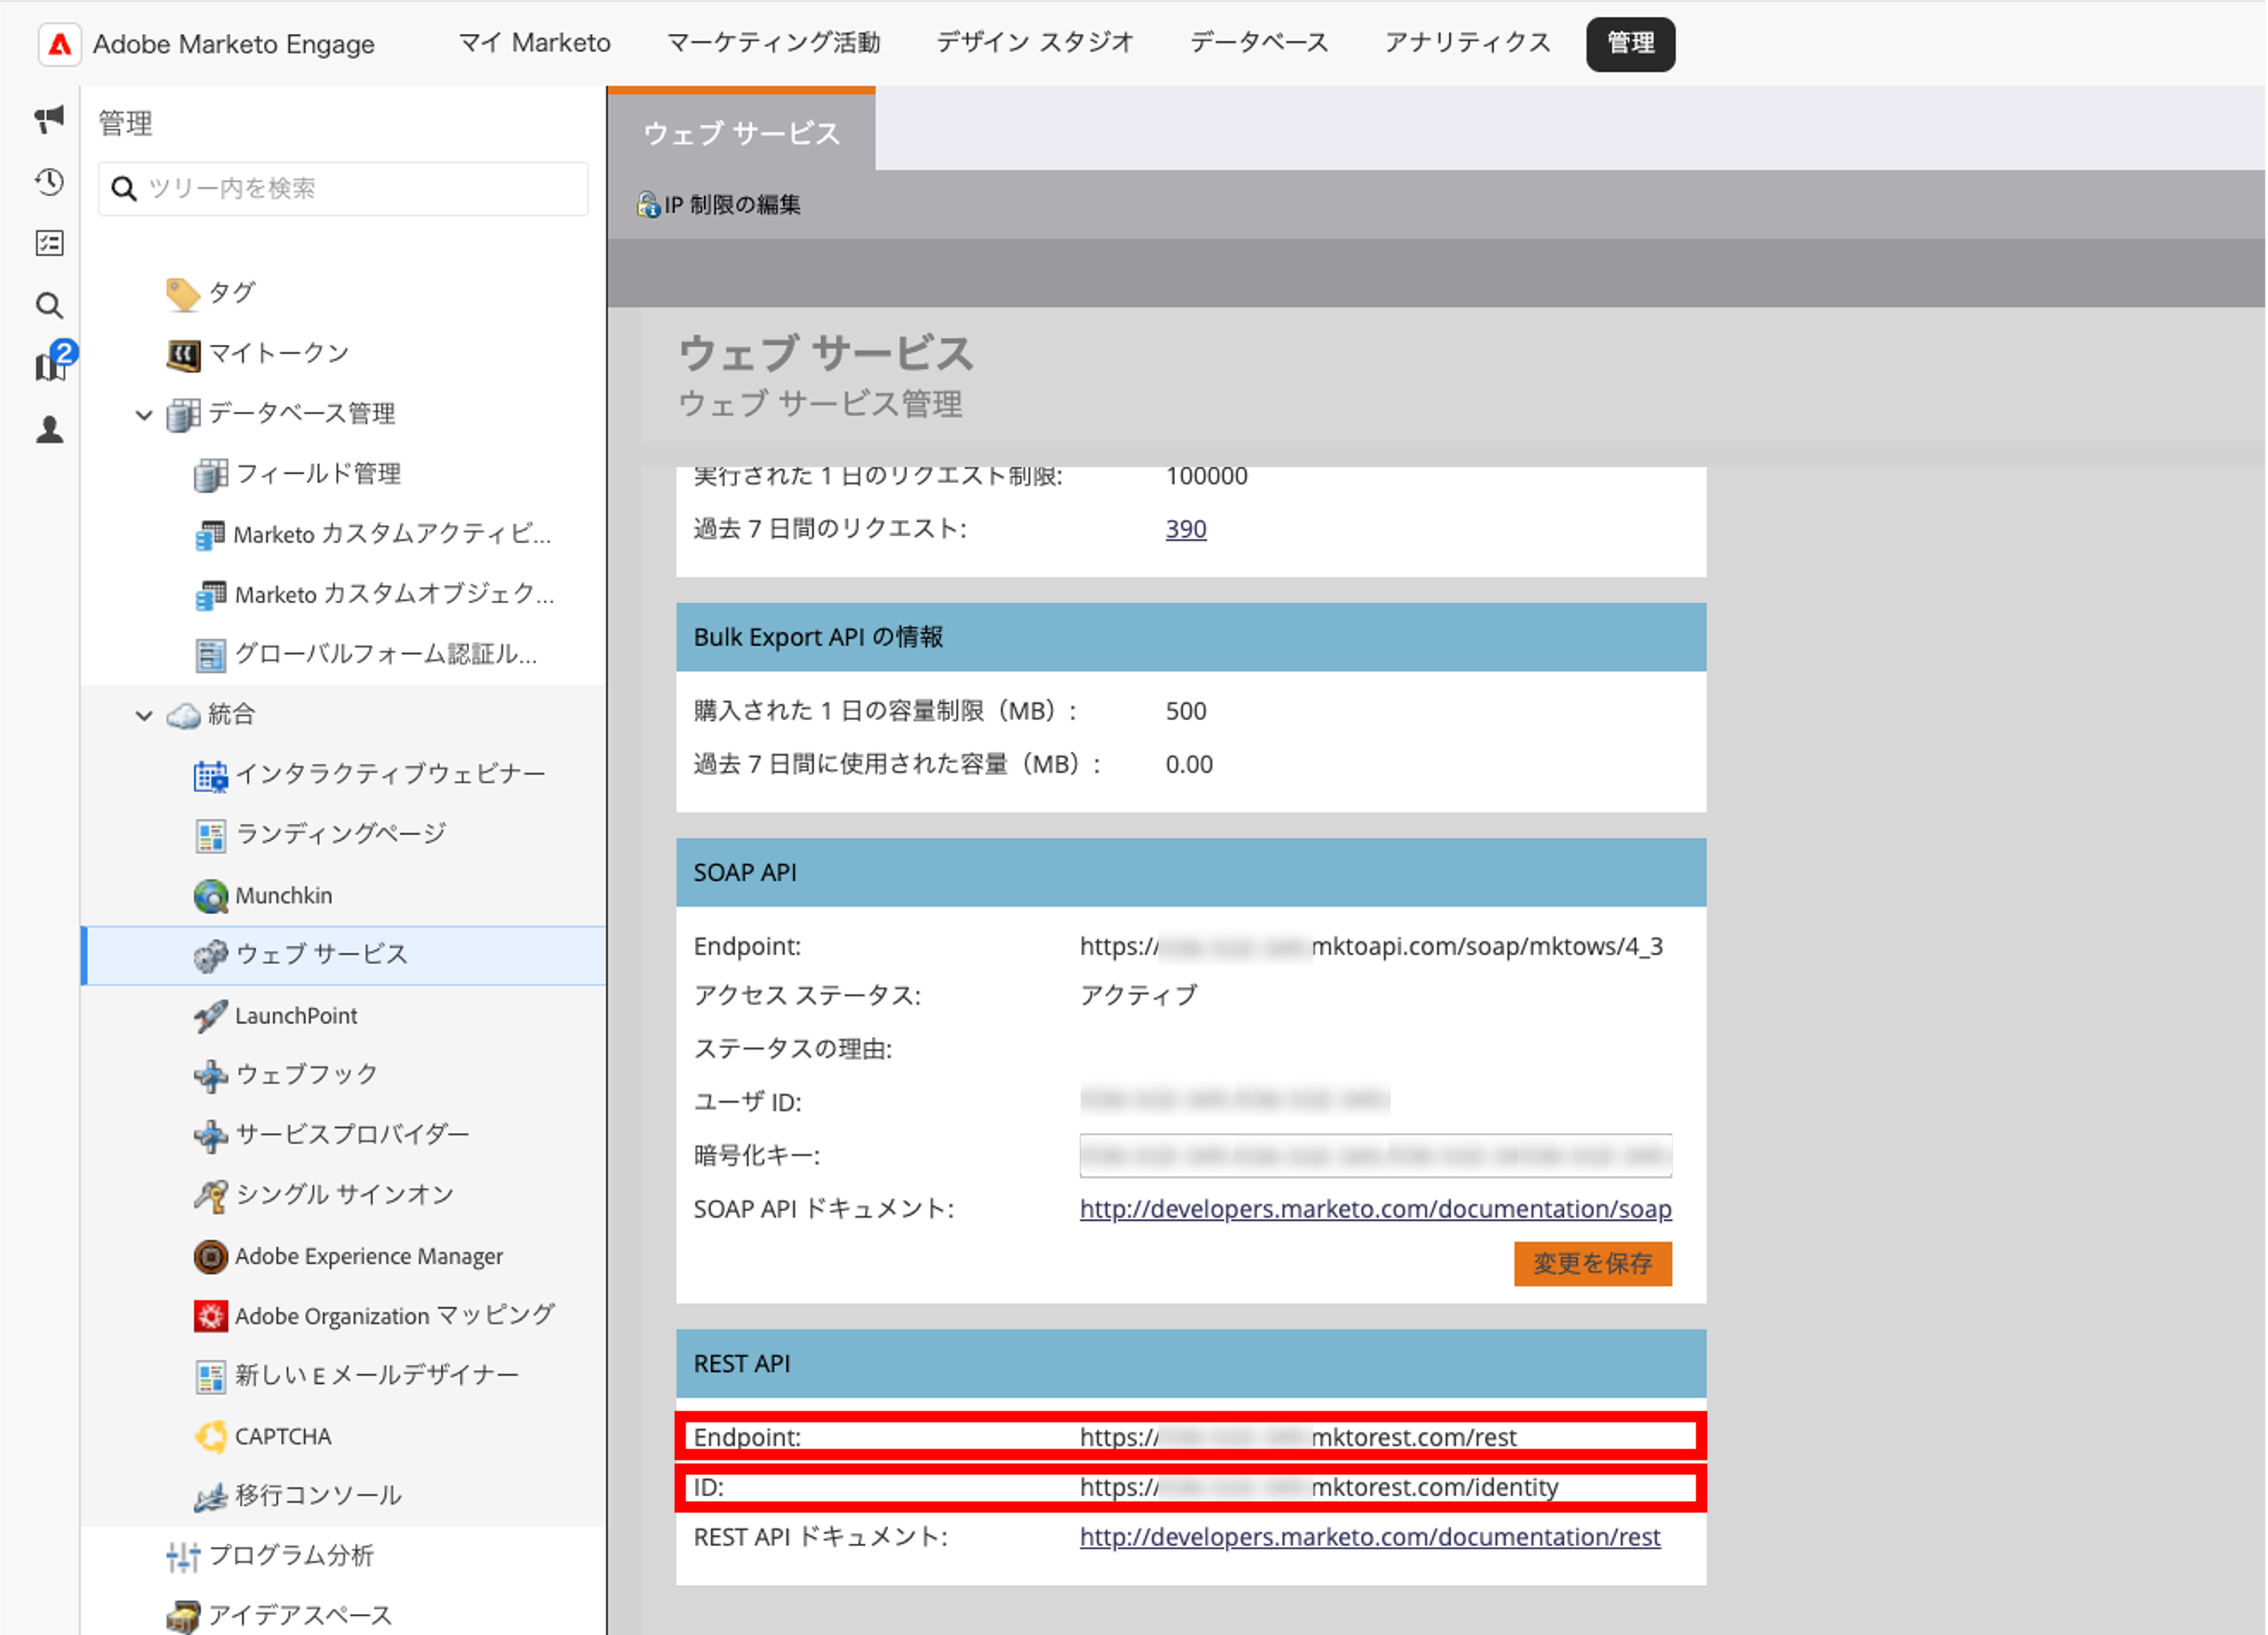This screenshot has width=2268, height=1635.
Task: Select the 管理 menu button
Action: (1630, 44)
